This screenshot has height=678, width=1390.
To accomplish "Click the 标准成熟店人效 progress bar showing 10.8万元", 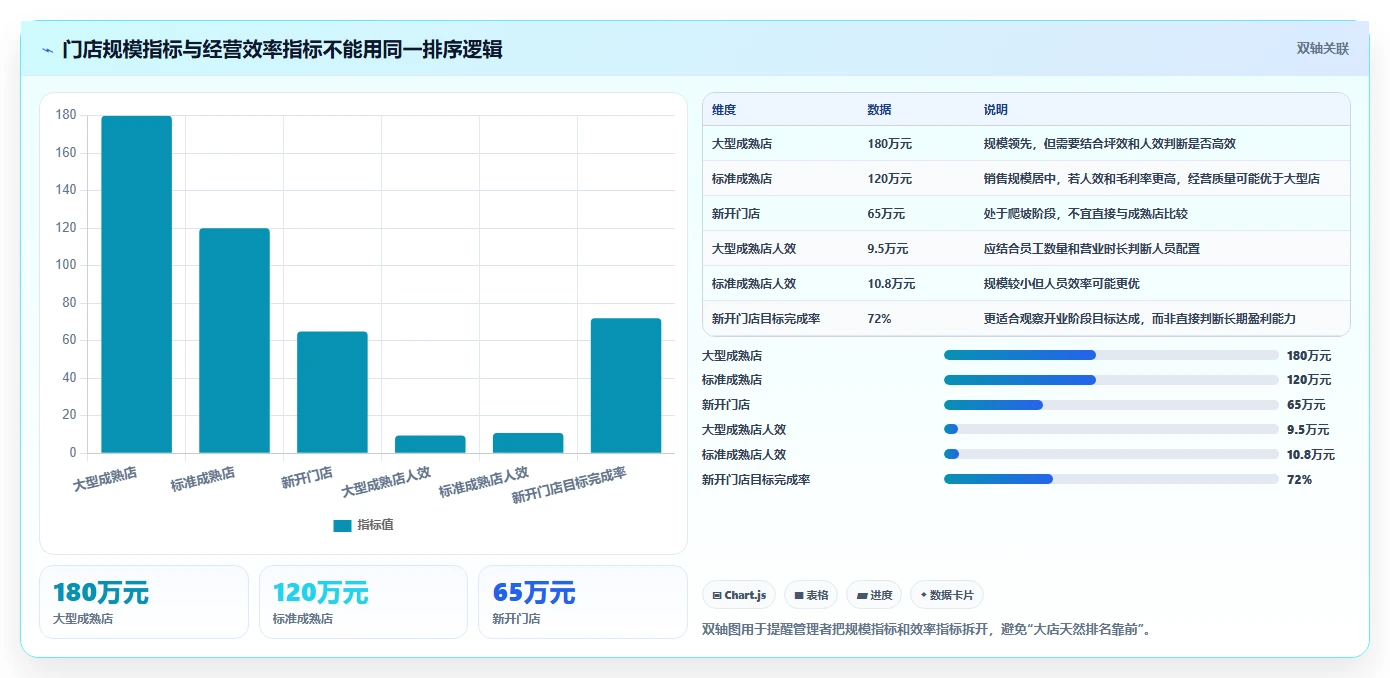I will coord(1111,454).
